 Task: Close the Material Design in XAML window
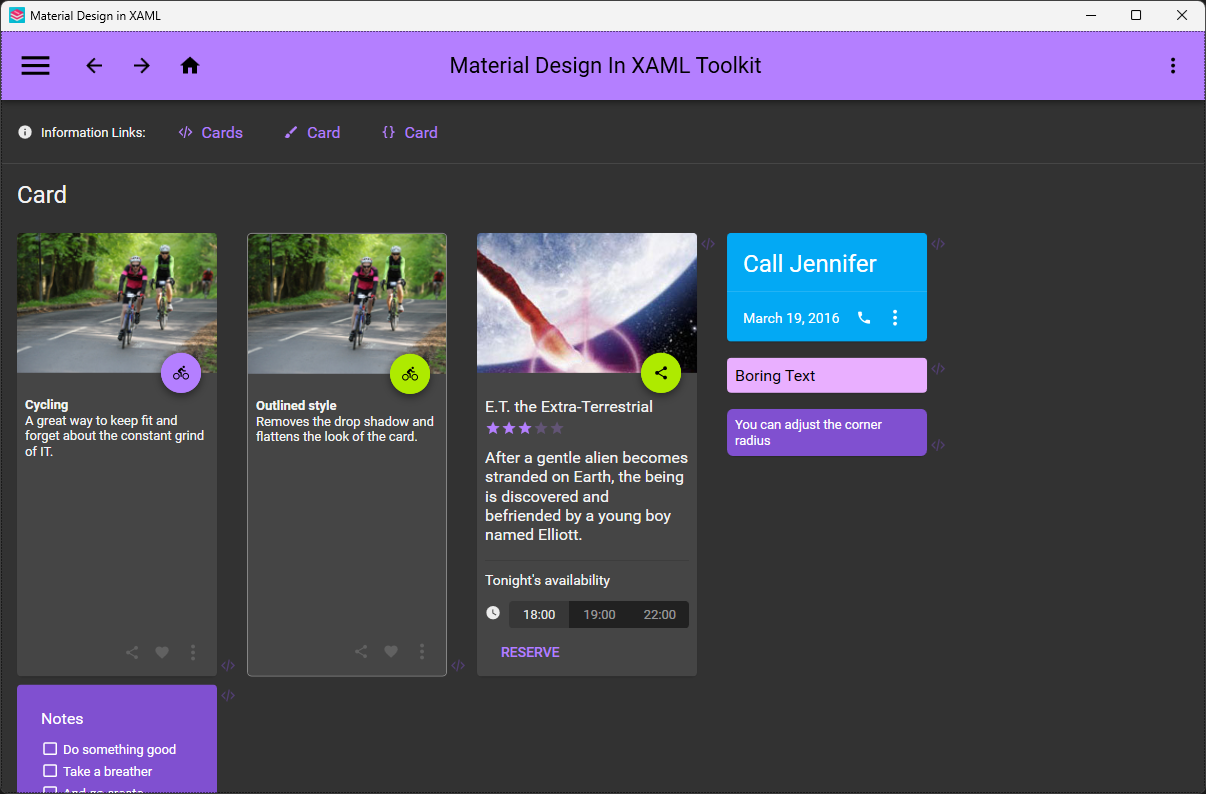[1182, 15]
